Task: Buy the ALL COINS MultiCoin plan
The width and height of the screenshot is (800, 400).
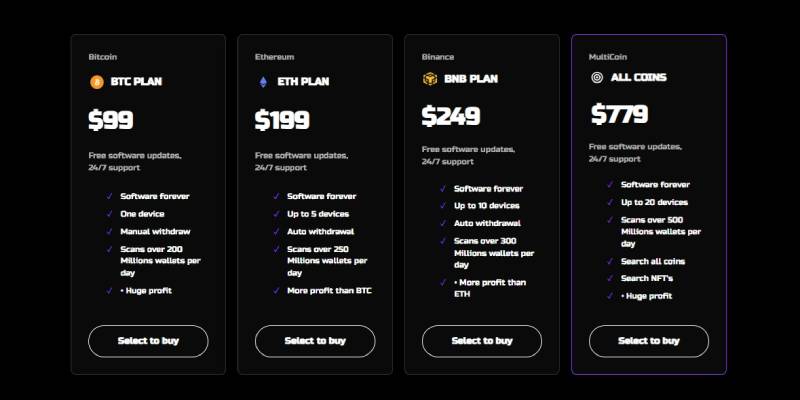Action: click(648, 341)
